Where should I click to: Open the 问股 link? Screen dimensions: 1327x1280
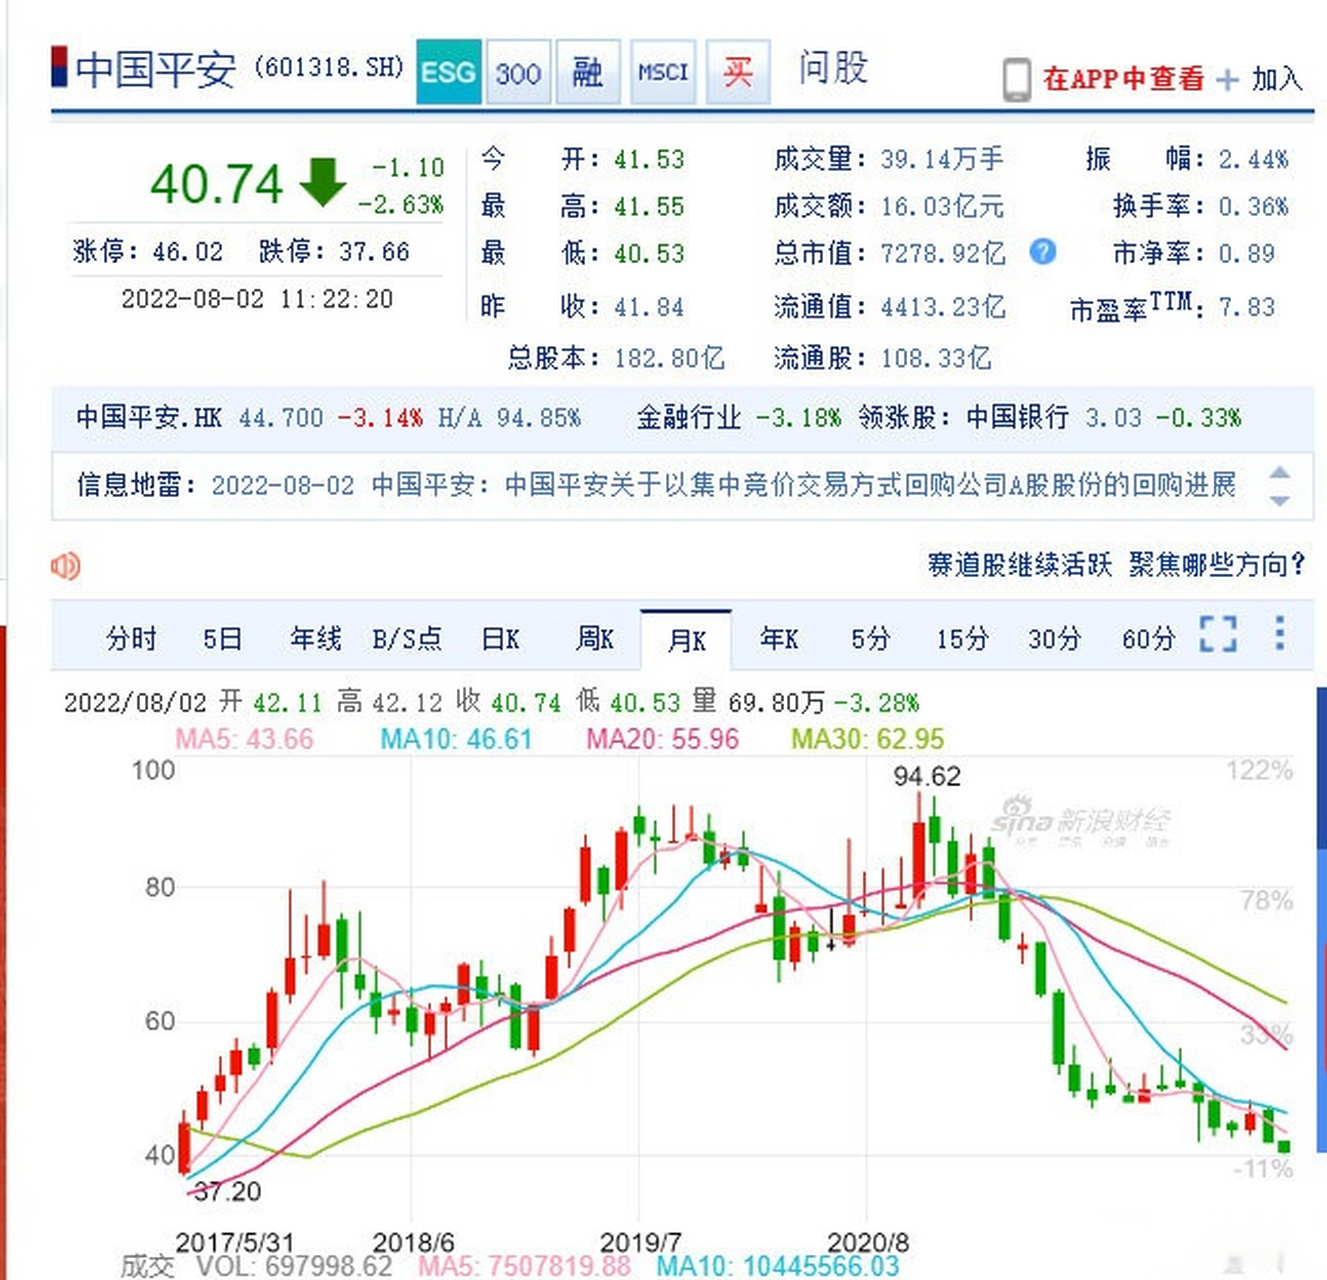[833, 68]
